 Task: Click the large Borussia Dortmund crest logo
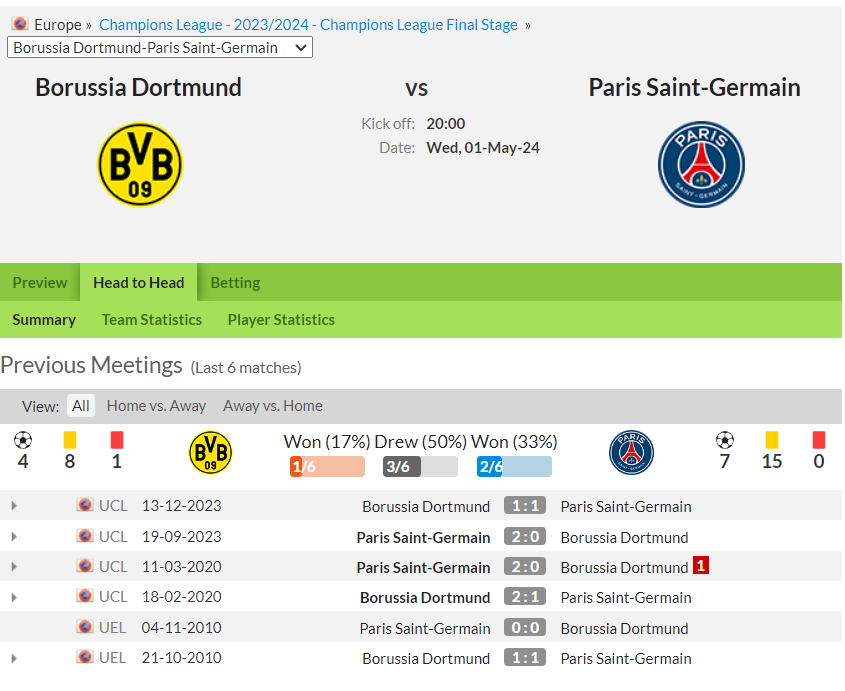point(140,164)
